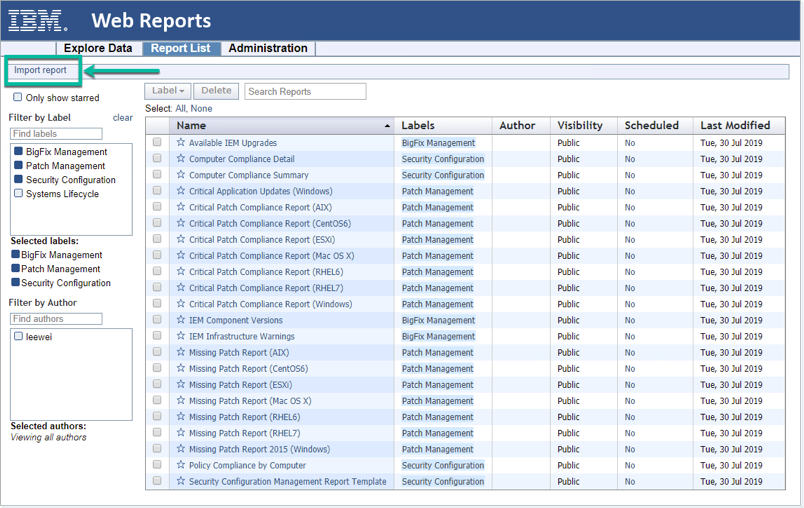Remove Patch Management from selected labels
The width and height of the screenshot is (804, 508).
[15, 268]
